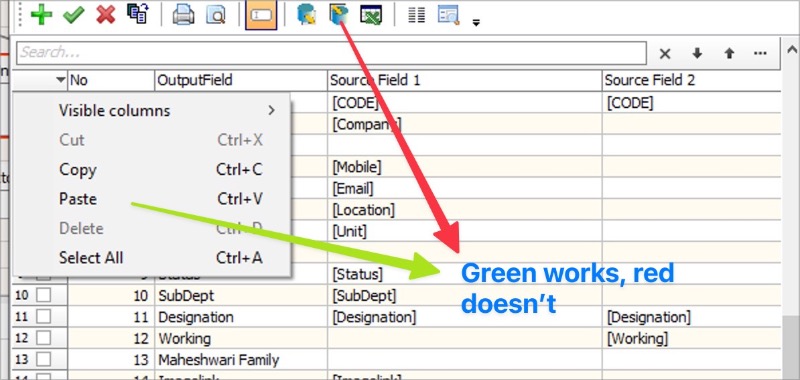Image resolution: width=800 pixels, height=380 pixels.
Task: Tick the checkbox in row 11
Action: [43, 317]
